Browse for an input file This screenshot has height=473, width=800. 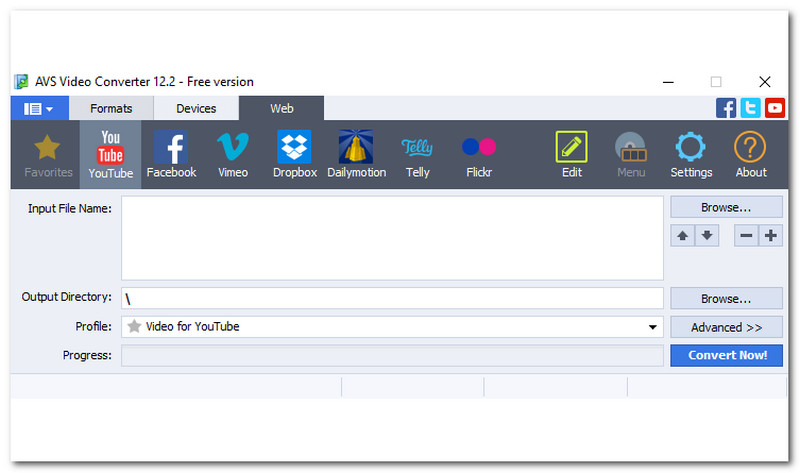(726, 207)
